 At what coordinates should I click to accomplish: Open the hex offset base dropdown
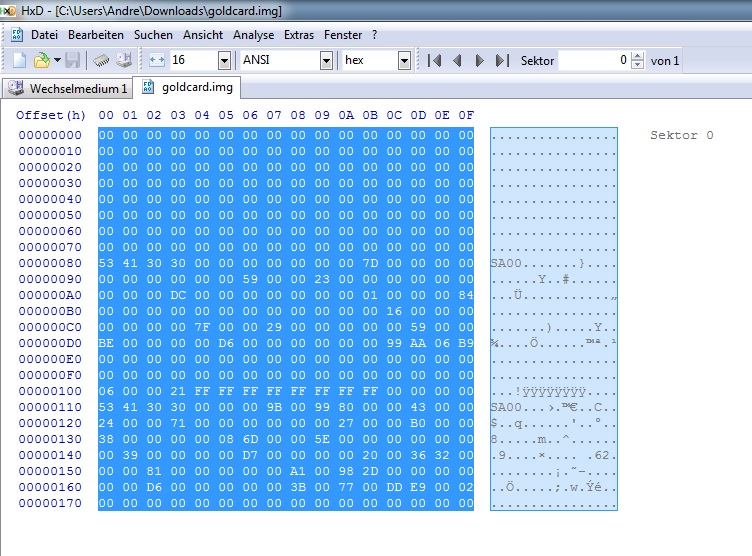[x=404, y=60]
